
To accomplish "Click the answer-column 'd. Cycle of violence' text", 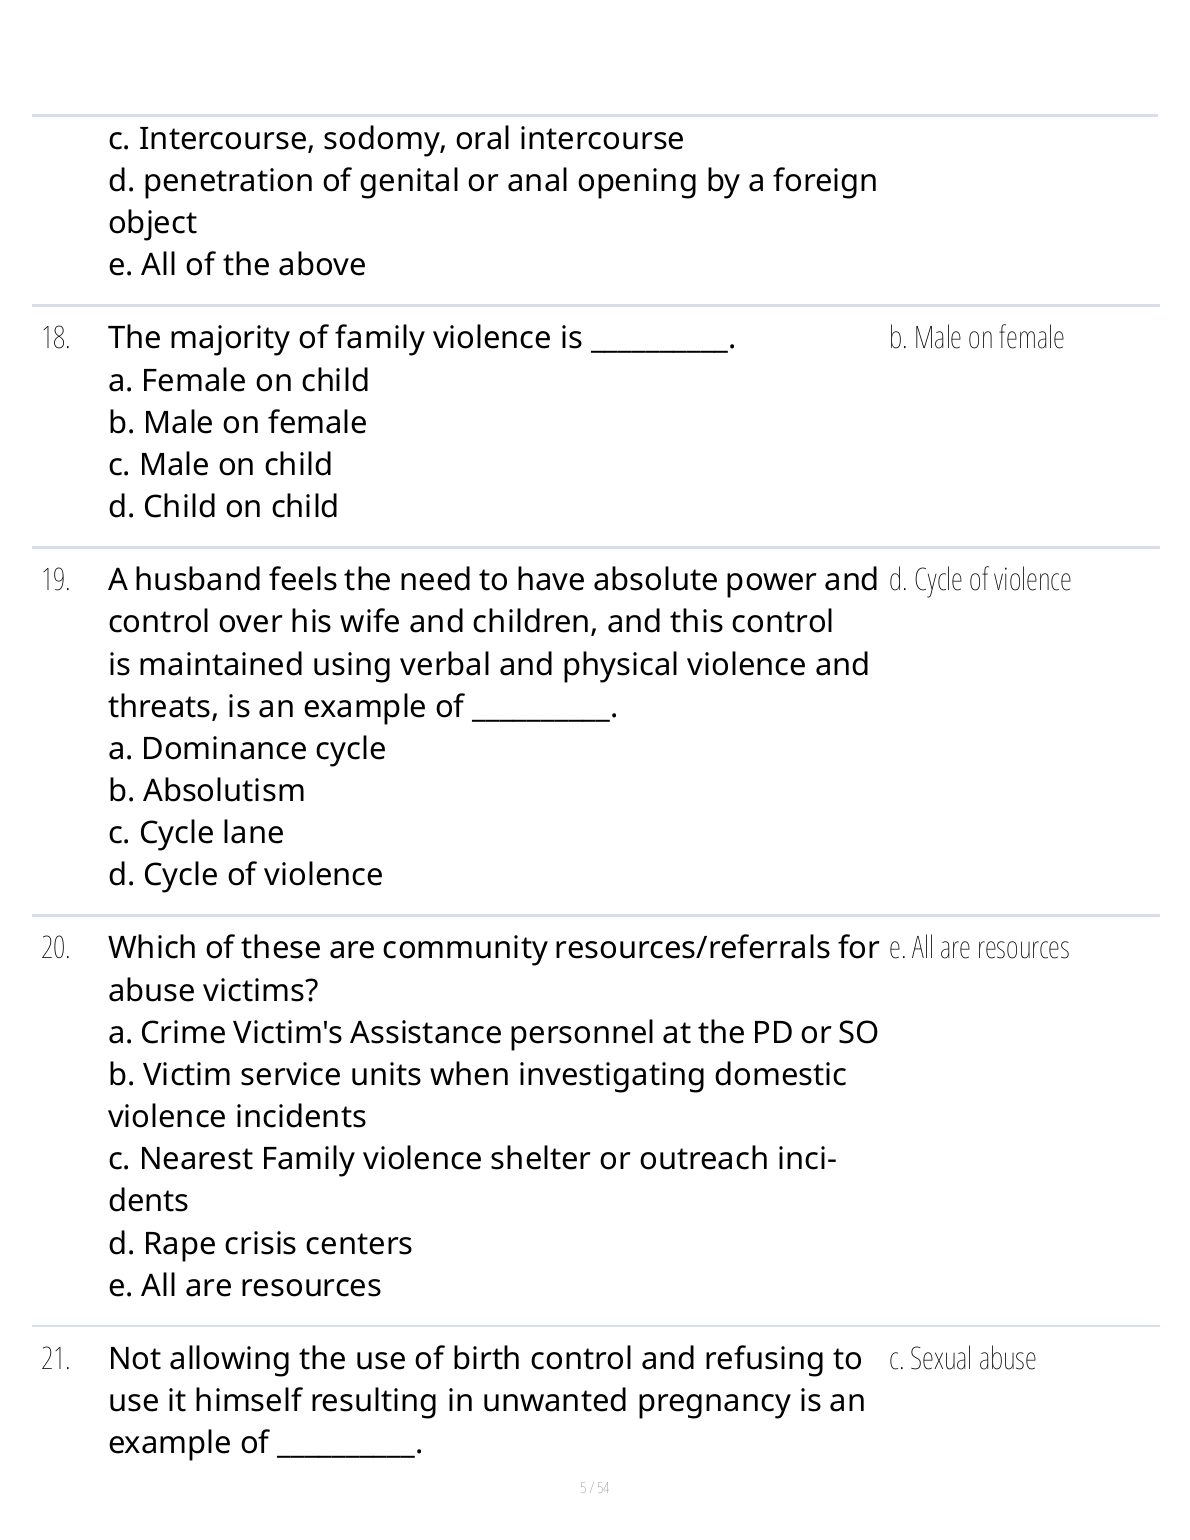I will coord(979,580).
